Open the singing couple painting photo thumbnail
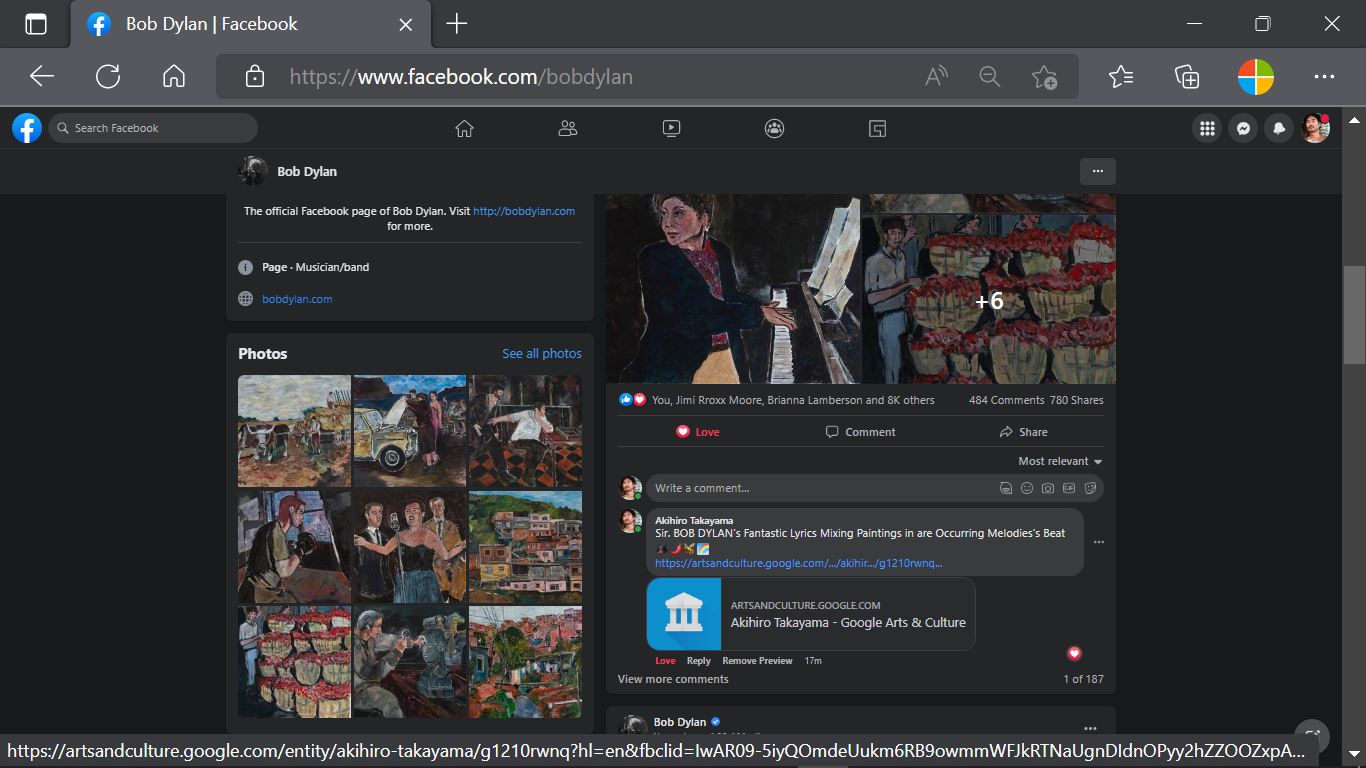The image size is (1366, 768). (x=410, y=547)
